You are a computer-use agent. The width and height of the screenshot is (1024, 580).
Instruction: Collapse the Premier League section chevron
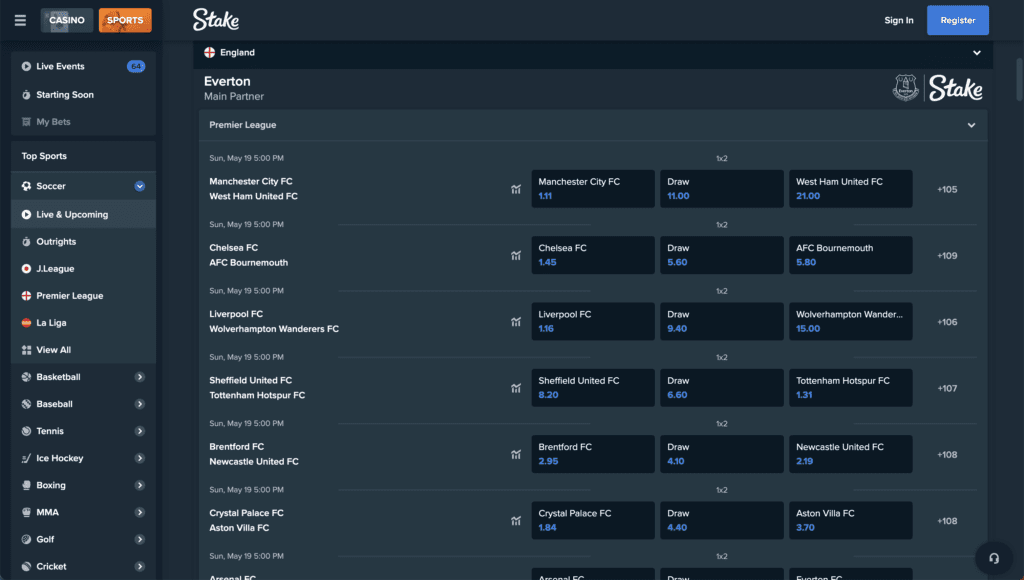click(x=972, y=125)
